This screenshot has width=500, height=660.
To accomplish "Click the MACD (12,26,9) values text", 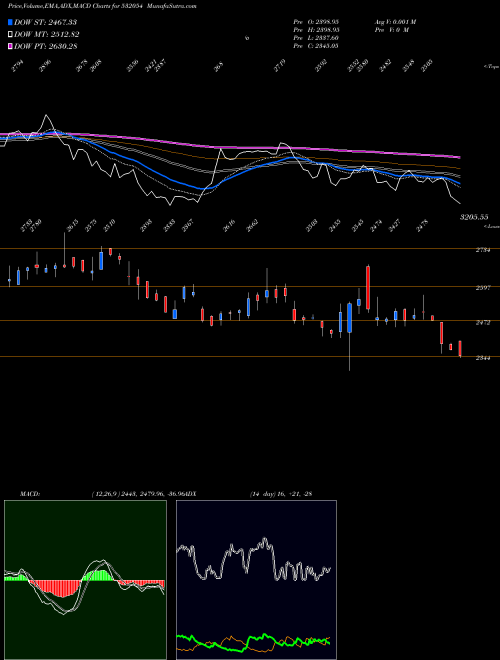I will point(138,494).
